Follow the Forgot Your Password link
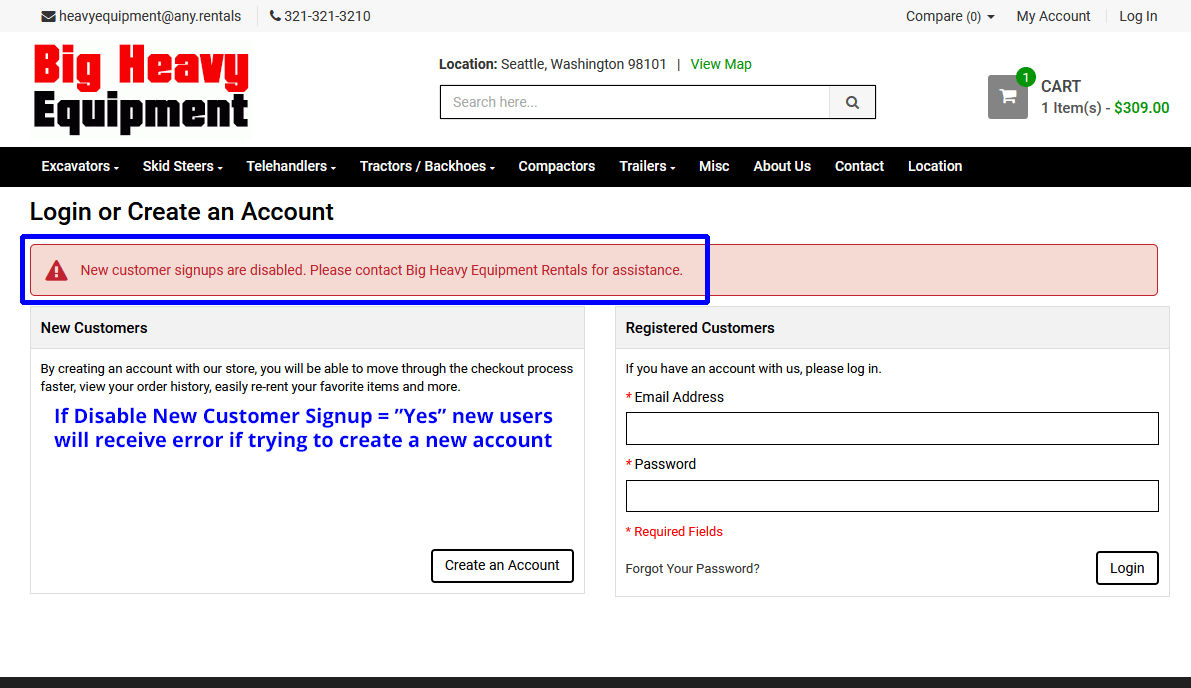The width and height of the screenshot is (1191, 688). pyautogui.click(x=692, y=568)
